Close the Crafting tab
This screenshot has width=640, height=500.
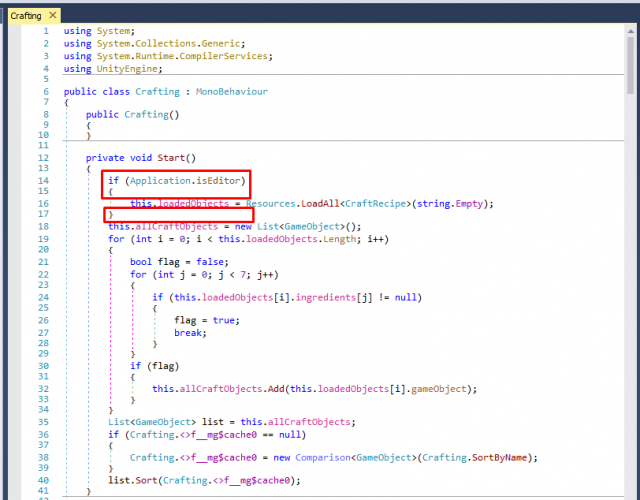coord(52,16)
